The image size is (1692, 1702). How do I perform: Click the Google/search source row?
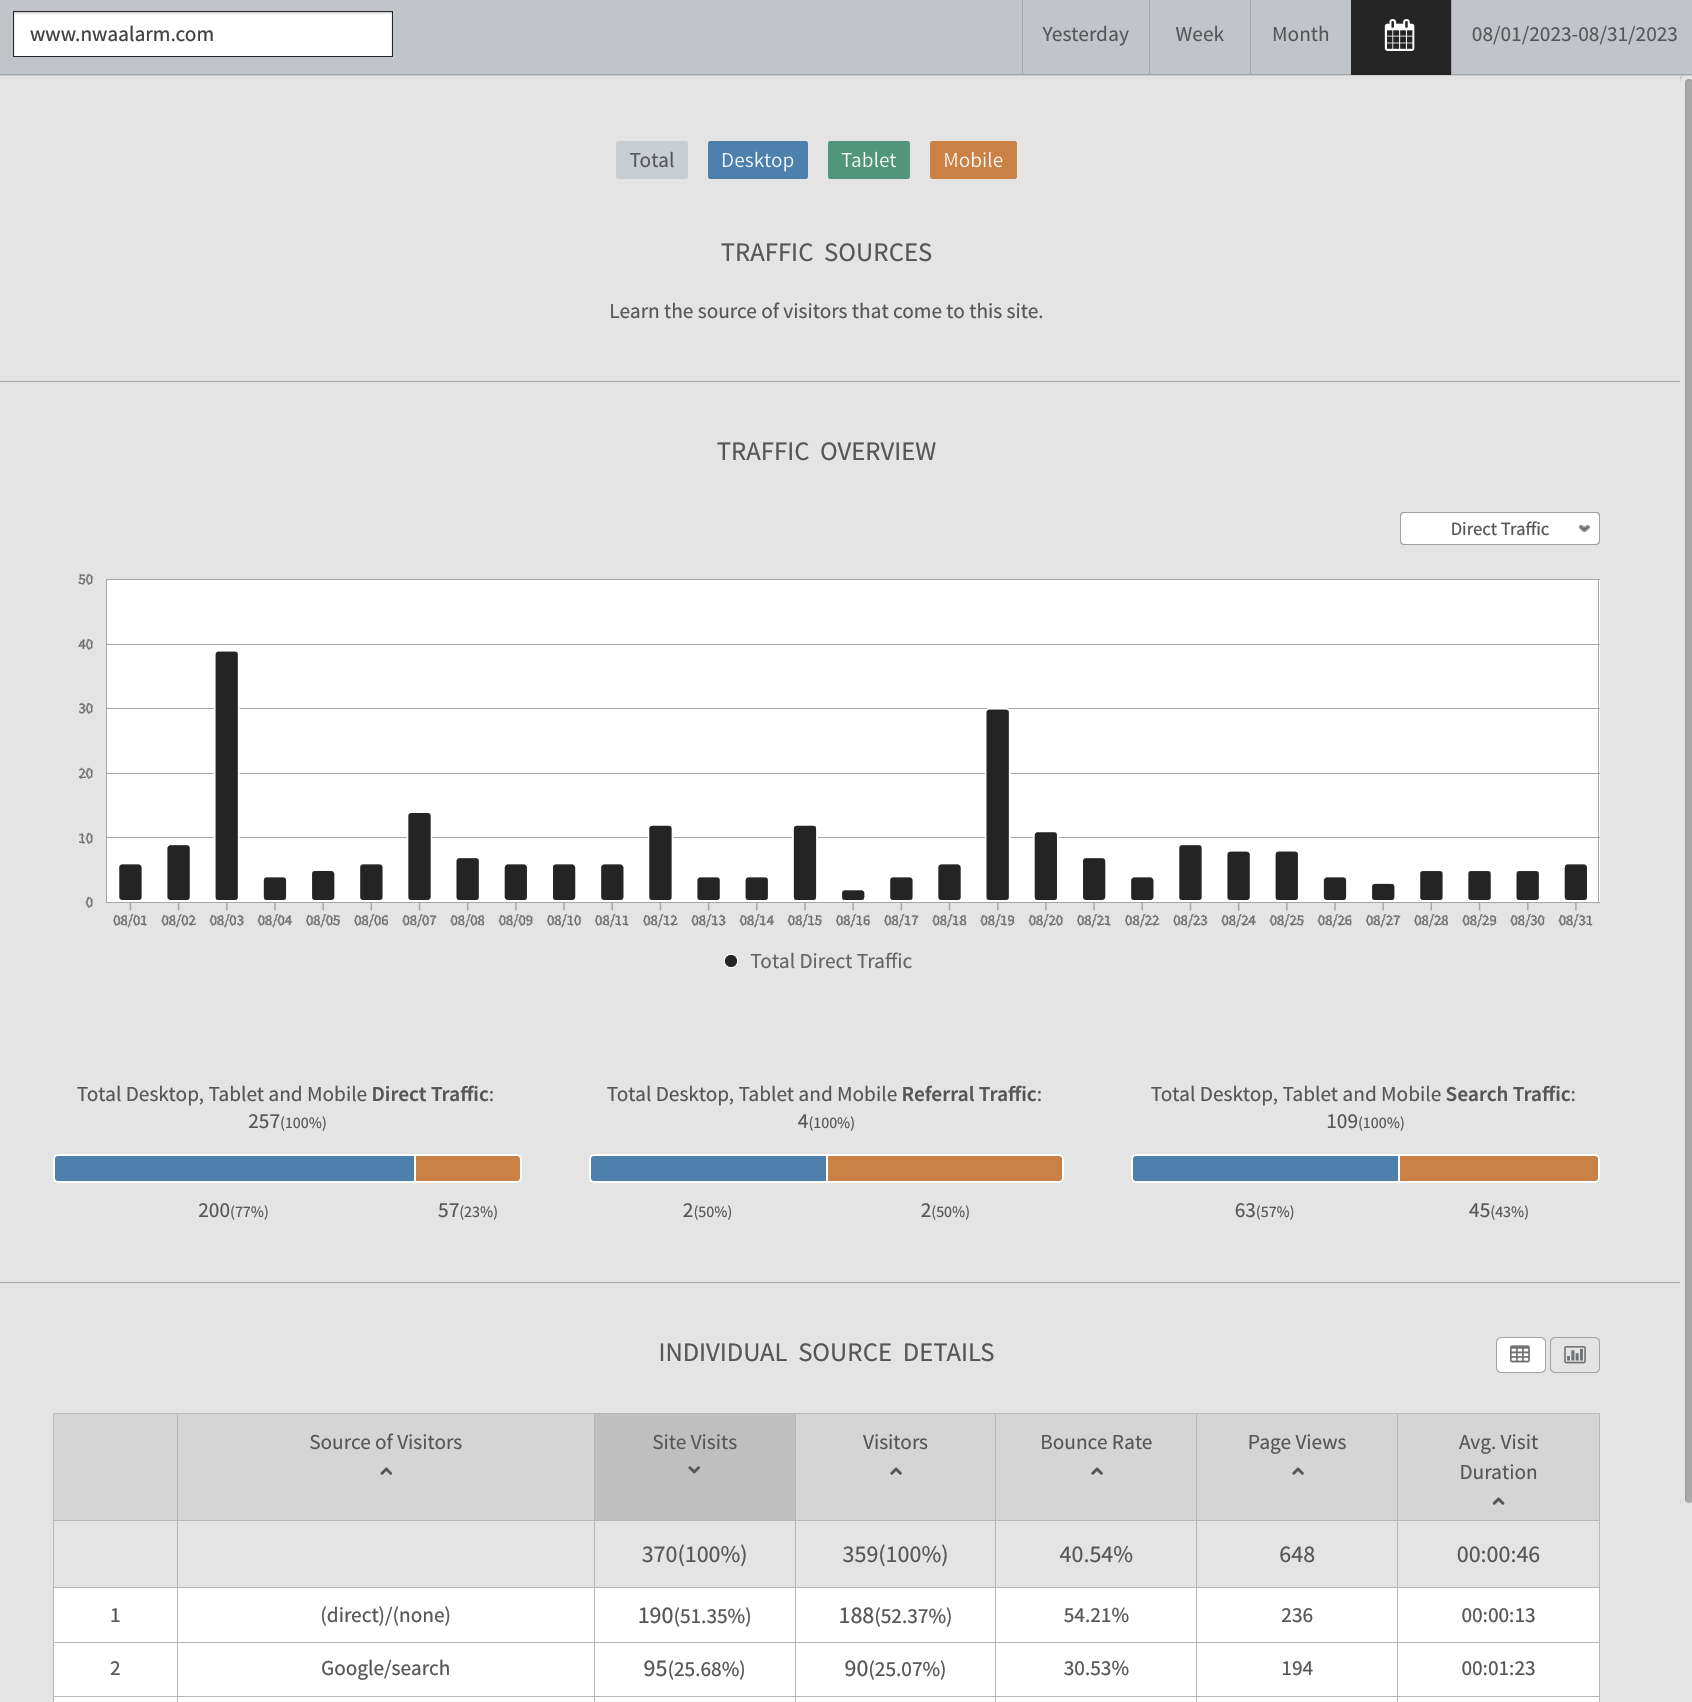tap(826, 1668)
